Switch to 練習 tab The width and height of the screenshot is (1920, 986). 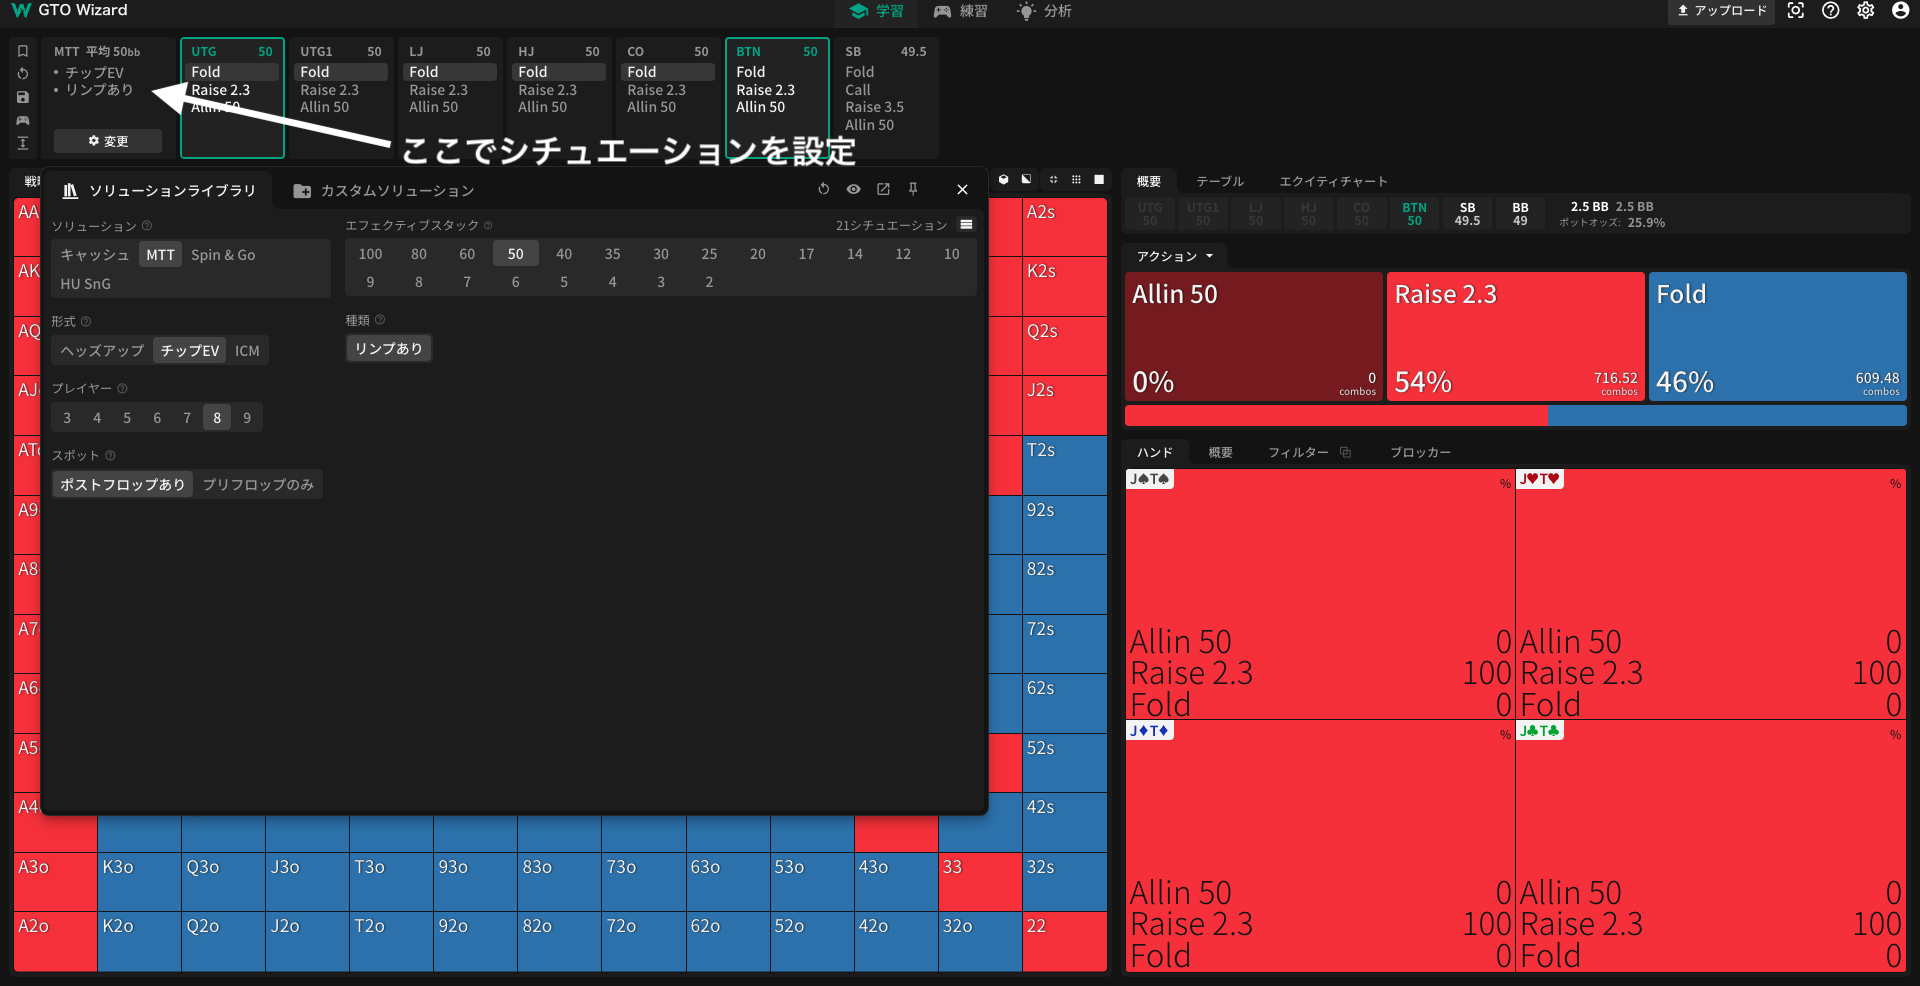click(961, 11)
